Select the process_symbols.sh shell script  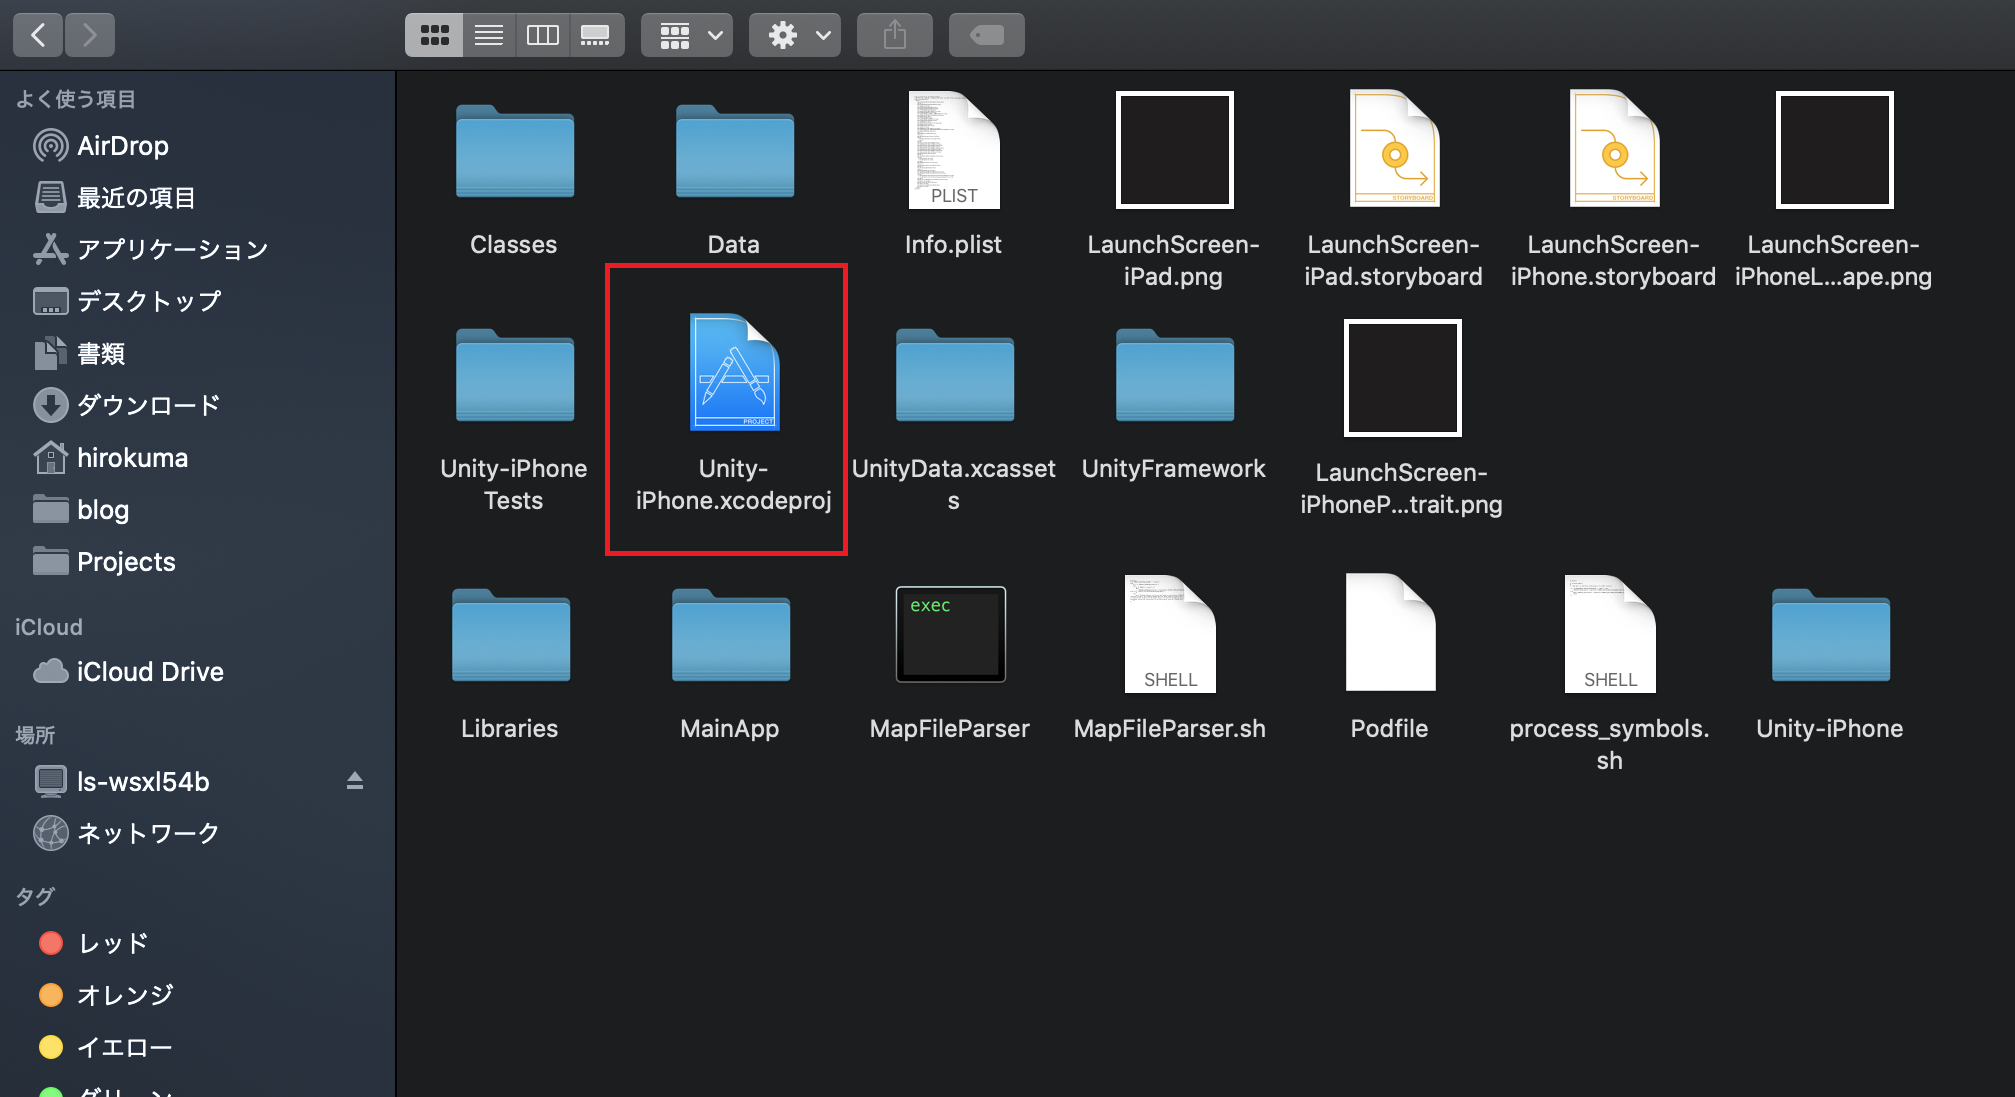[x=1609, y=634]
